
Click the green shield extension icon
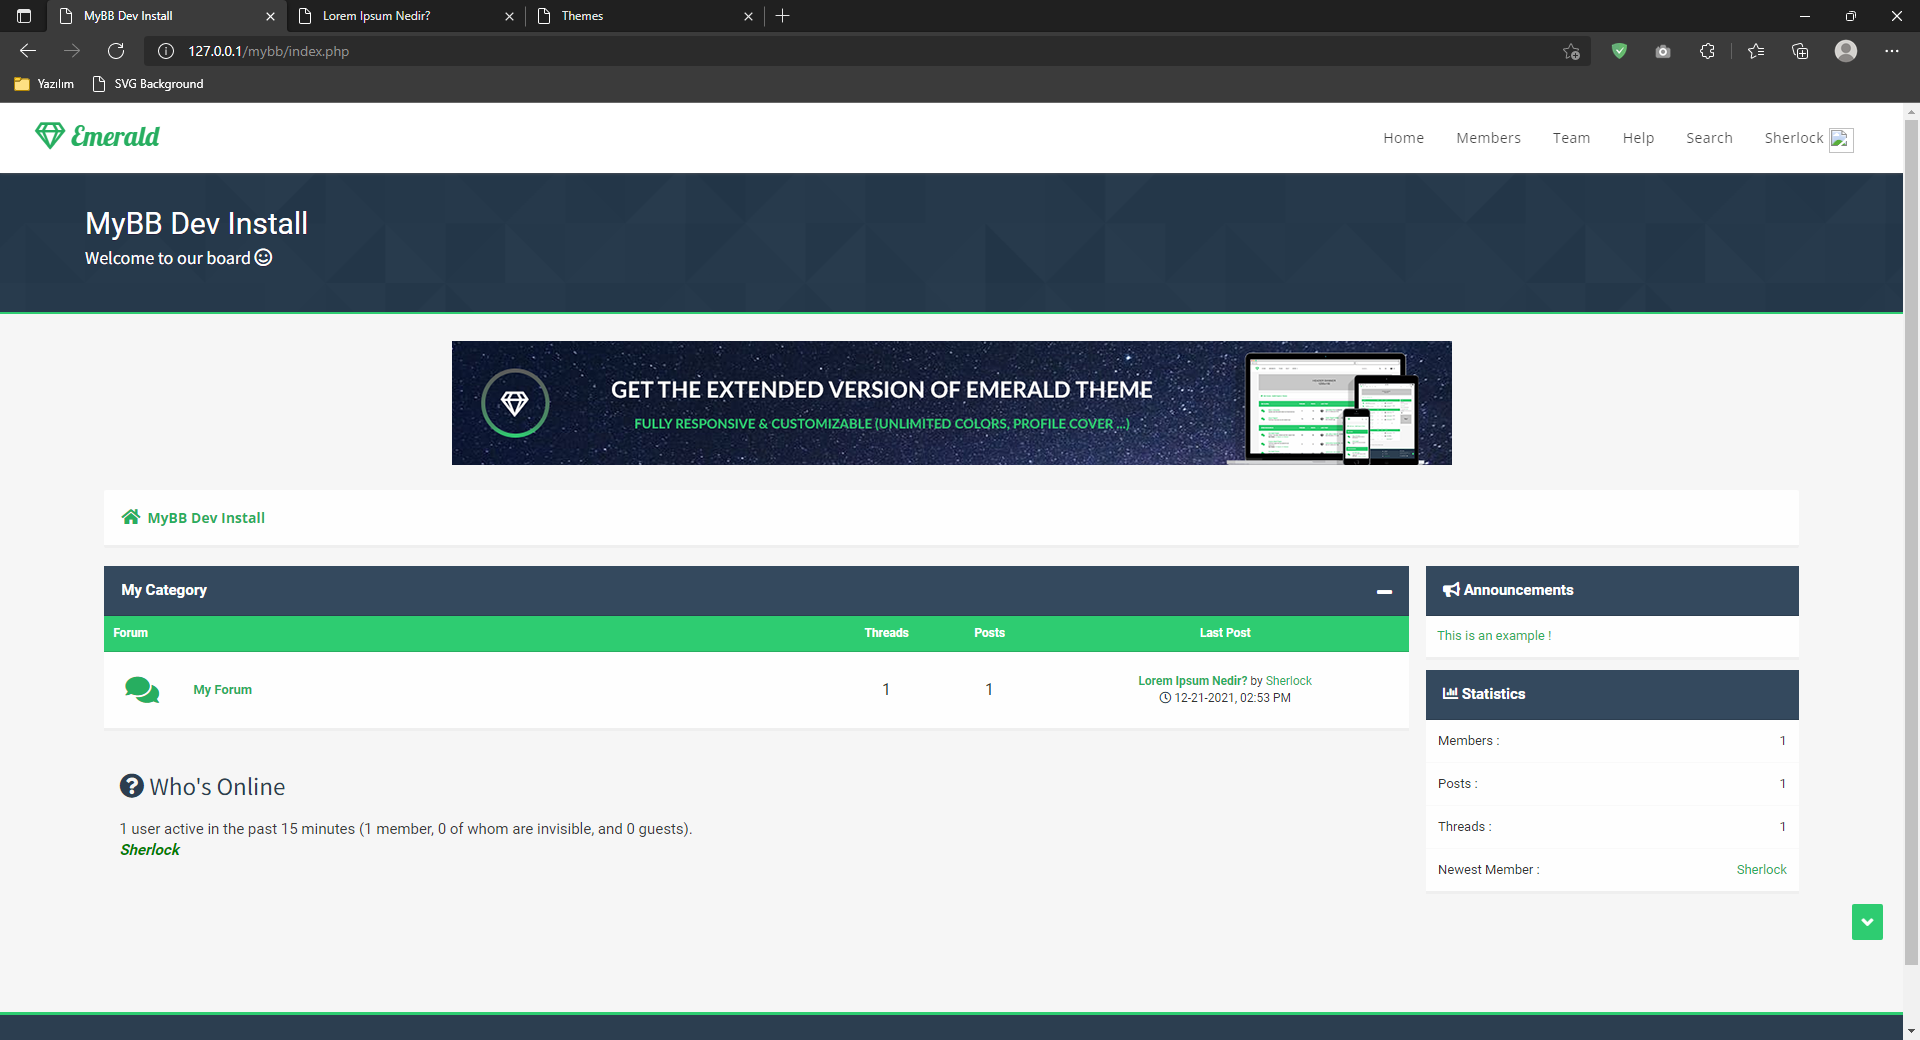point(1619,51)
